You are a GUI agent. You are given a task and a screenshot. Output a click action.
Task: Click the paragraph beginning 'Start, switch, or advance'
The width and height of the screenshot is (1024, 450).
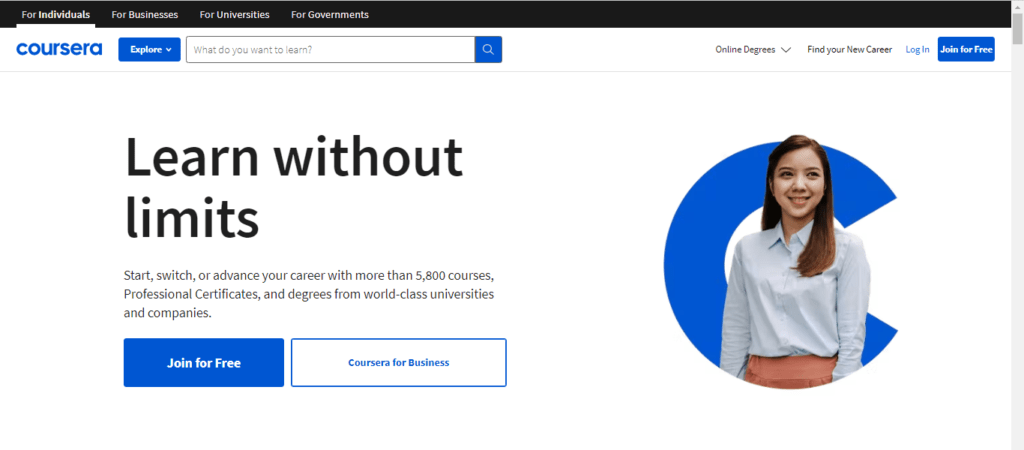[x=309, y=294]
